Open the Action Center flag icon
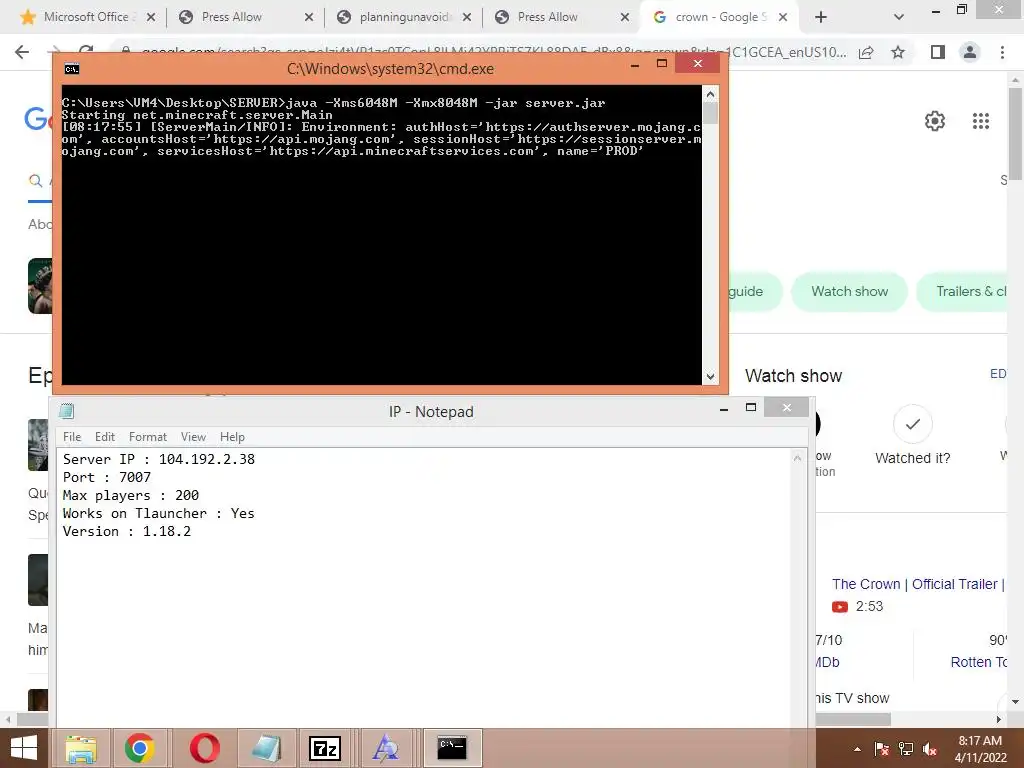The image size is (1024, 768). (x=881, y=749)
